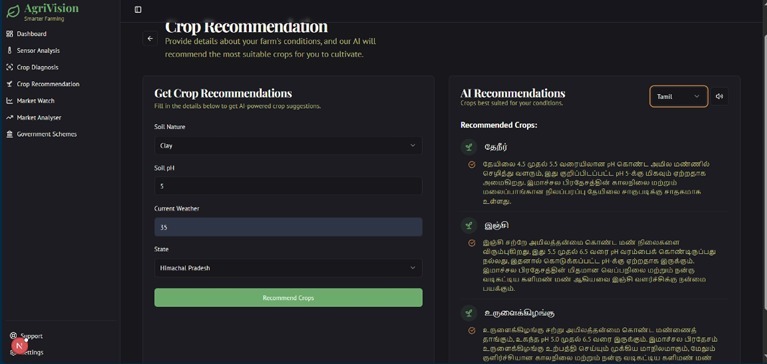The image size is (767, 364).
Task: Open the Soil Nature dropdown showing Clay
Action: (288, 145)
